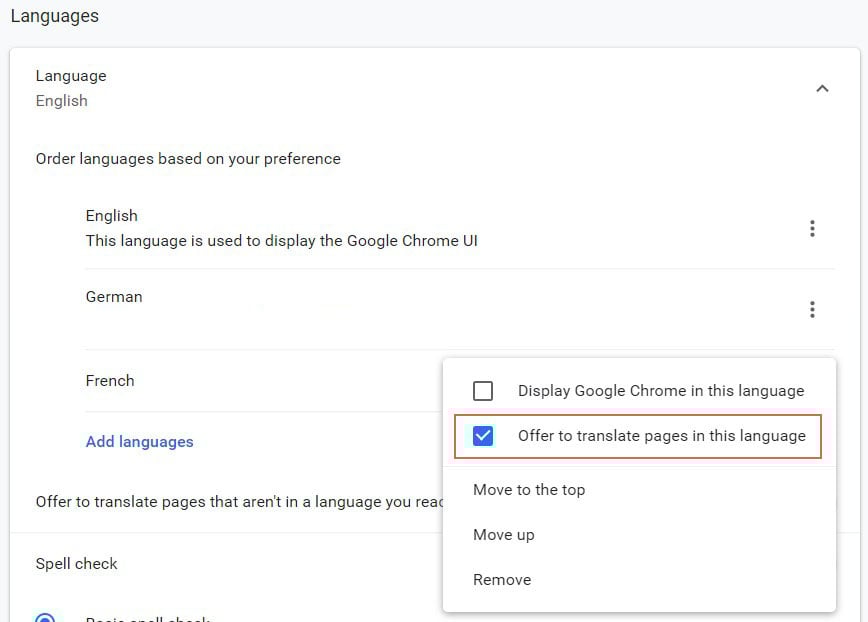Click the Spell check section

coord(76,563)
